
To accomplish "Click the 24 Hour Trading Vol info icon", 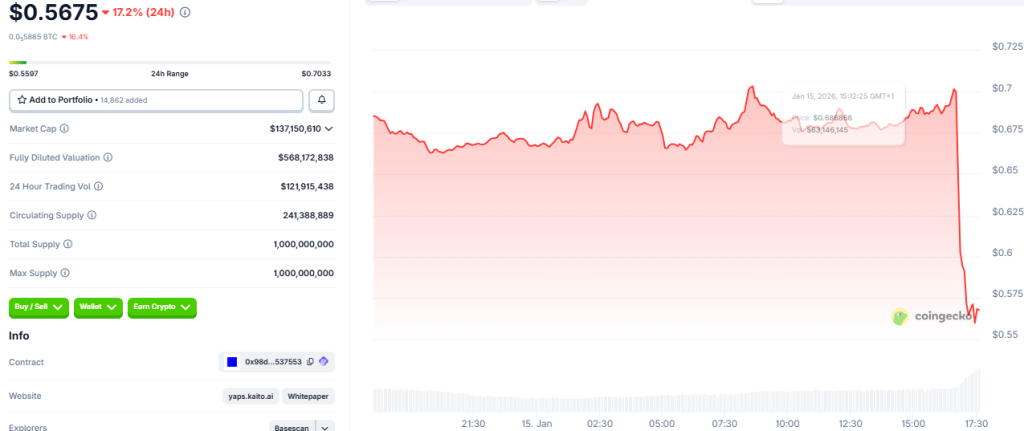I will point(98,186).
